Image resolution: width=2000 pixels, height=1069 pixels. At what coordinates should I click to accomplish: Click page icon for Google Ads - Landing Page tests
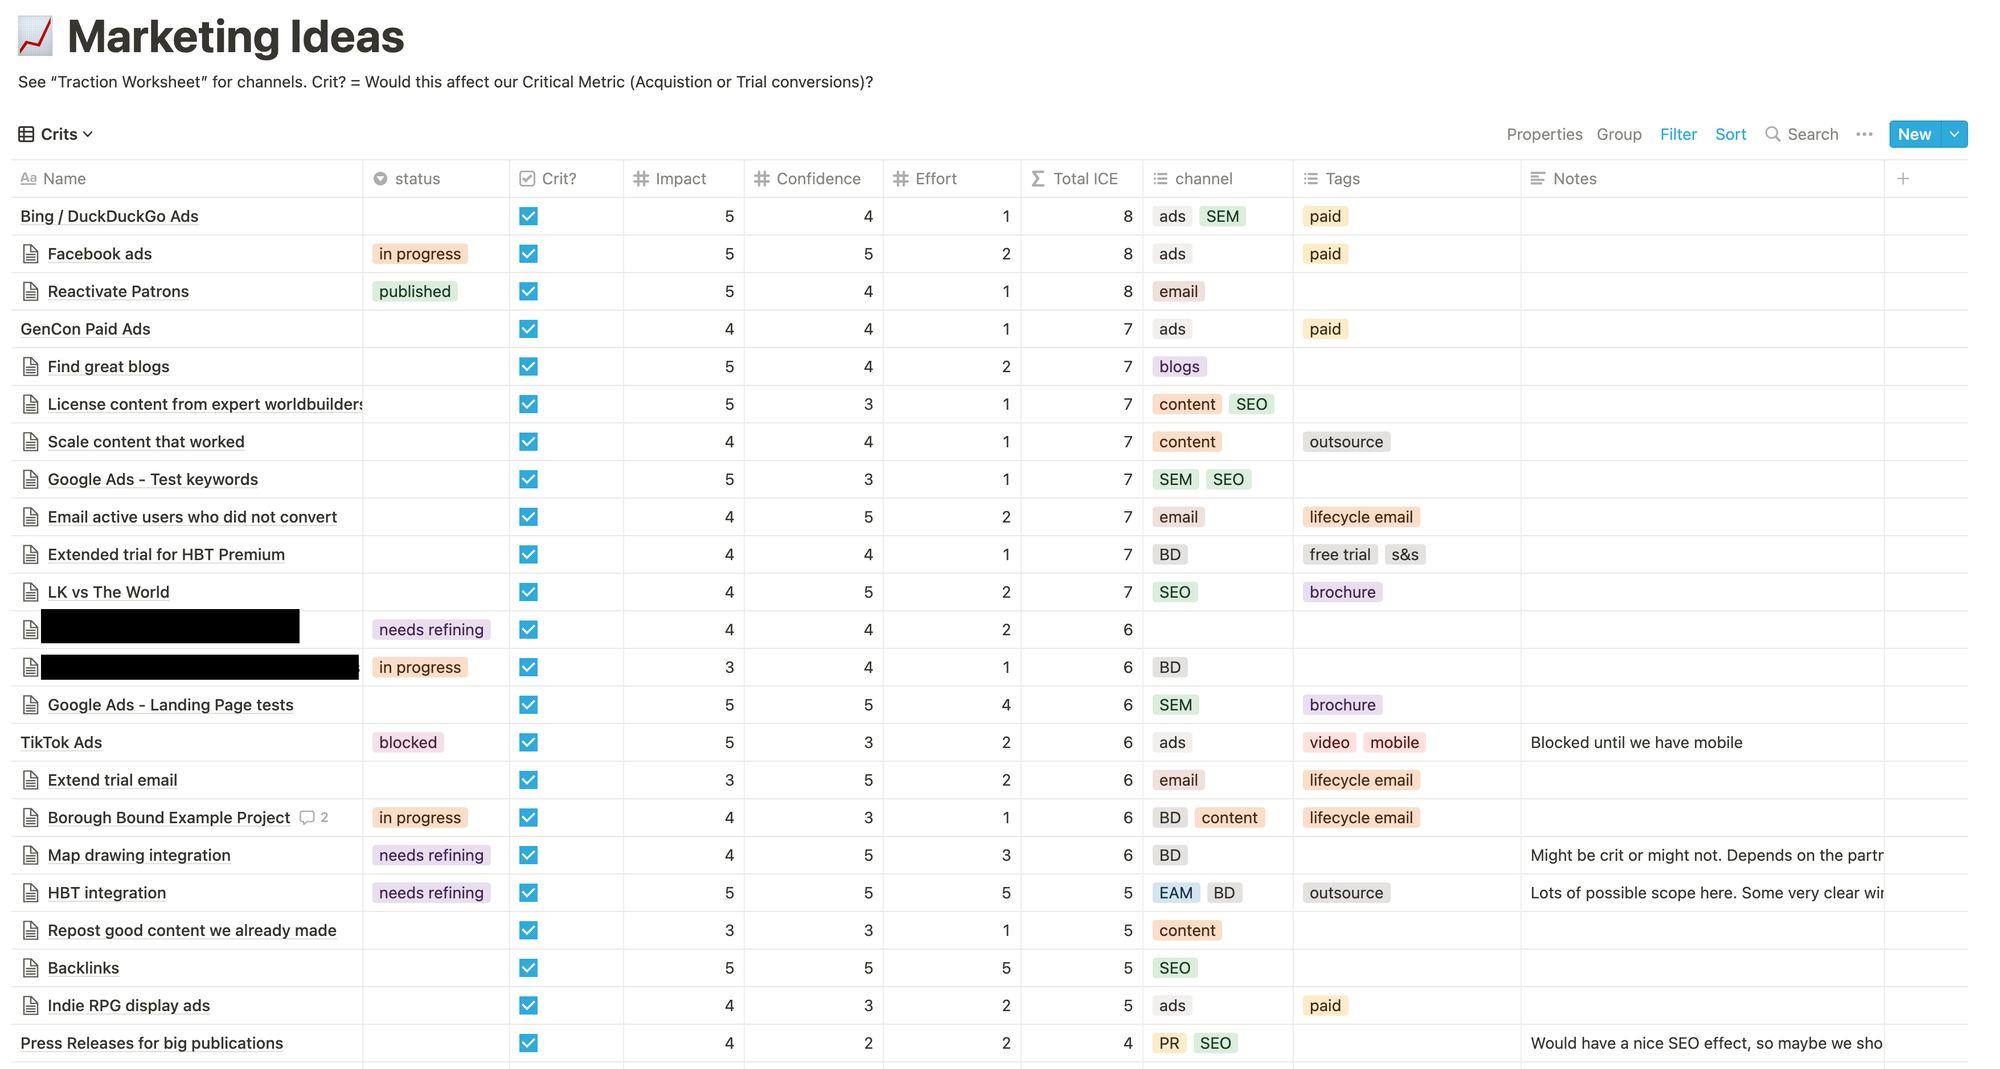pyautogui.click(x=31, y=705)
